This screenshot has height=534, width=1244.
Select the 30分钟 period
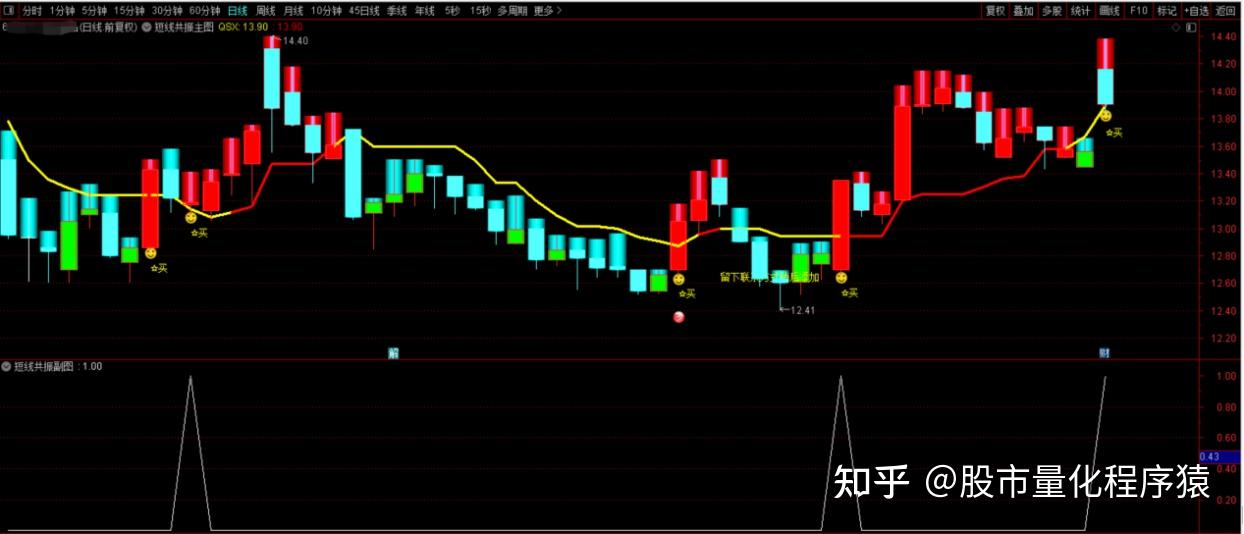tap(167, 11)
